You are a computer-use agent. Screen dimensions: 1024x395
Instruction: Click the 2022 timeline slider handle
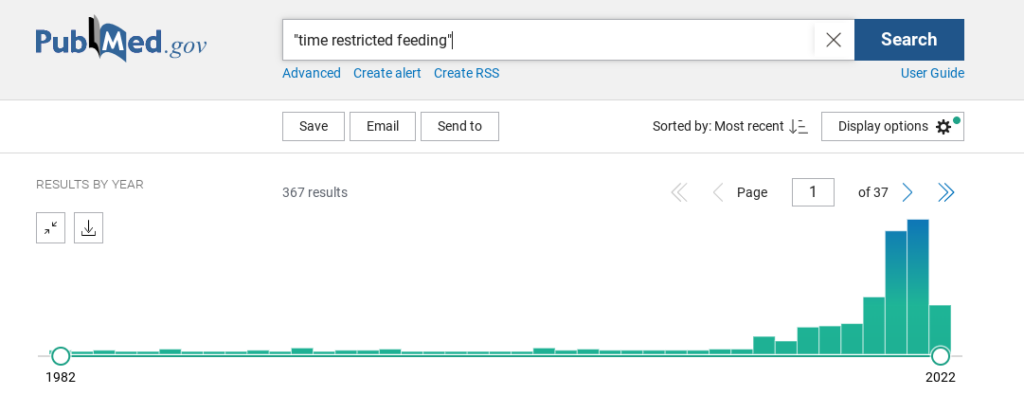[x=940, y=356]
